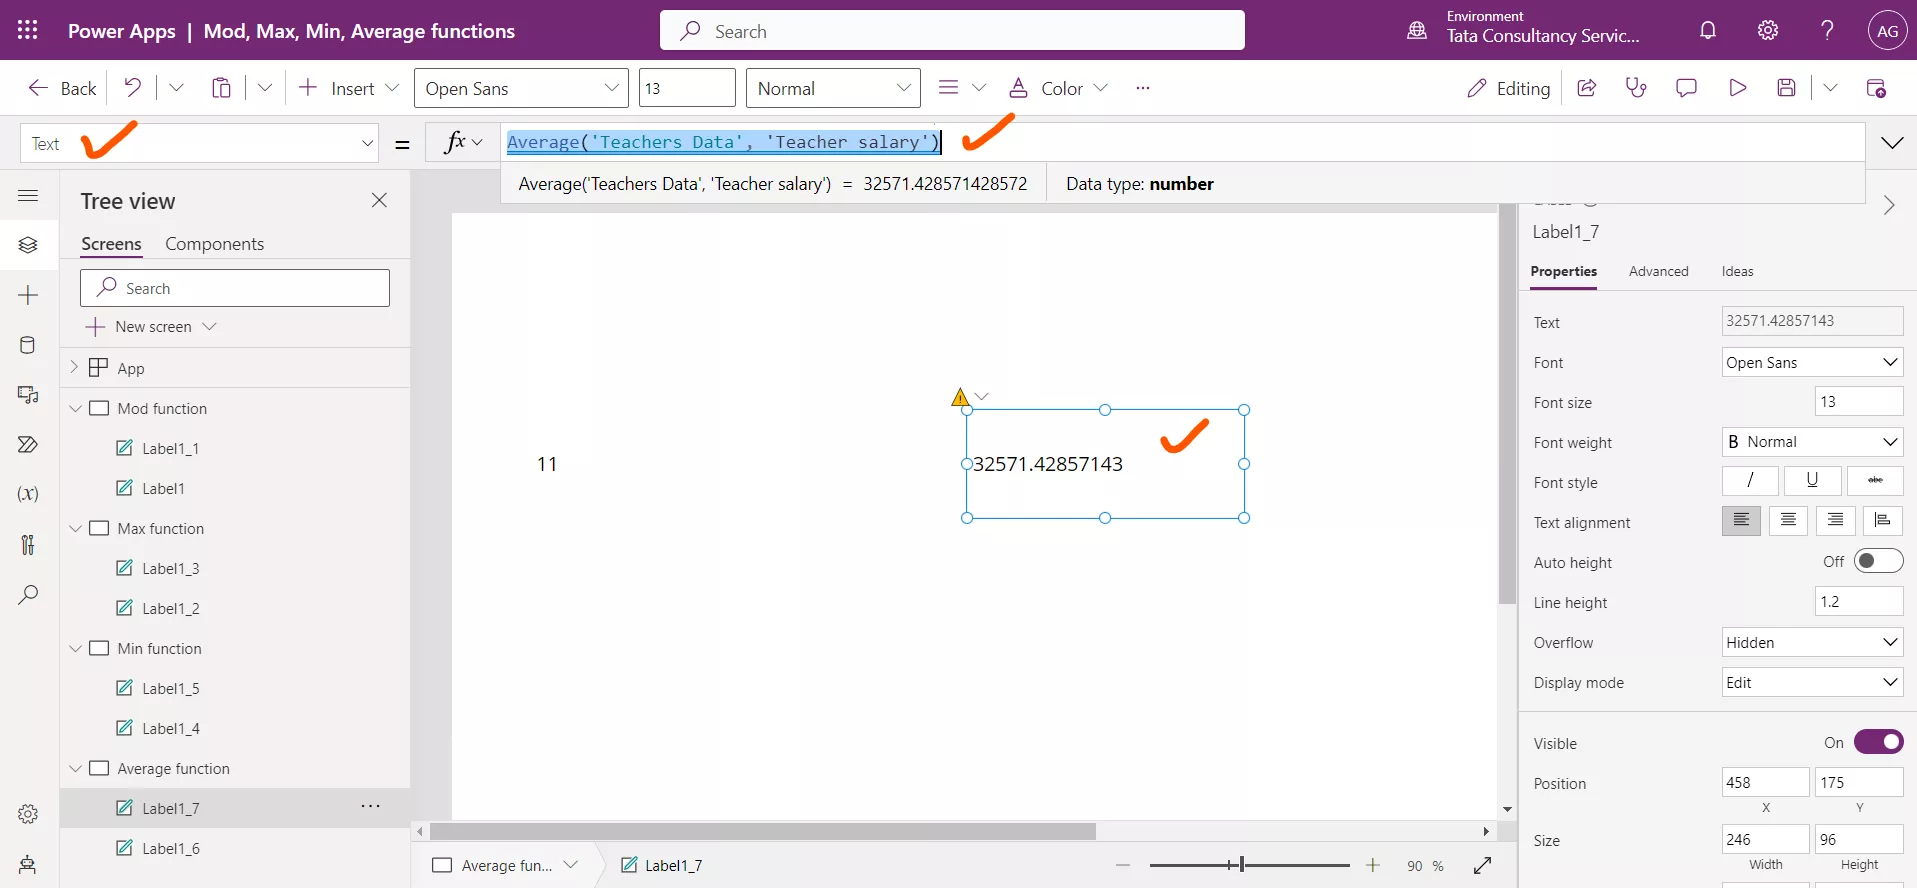Expand the formula bar chevron
The width and height of the screenshot is (1917, 888).
point(1892,143)
